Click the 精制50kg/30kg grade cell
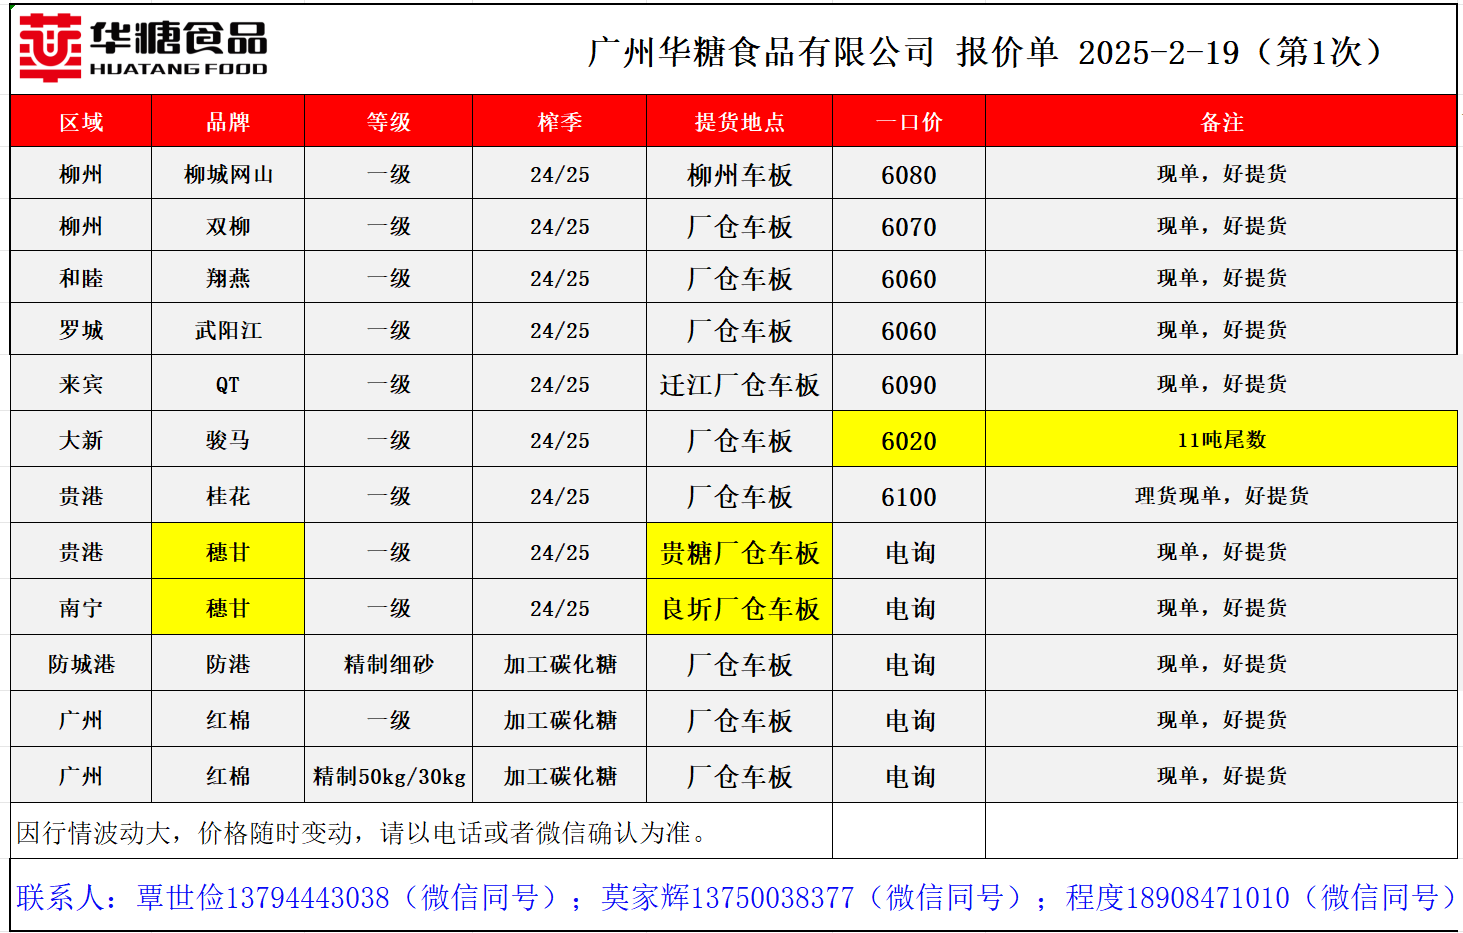 [388, 776]
